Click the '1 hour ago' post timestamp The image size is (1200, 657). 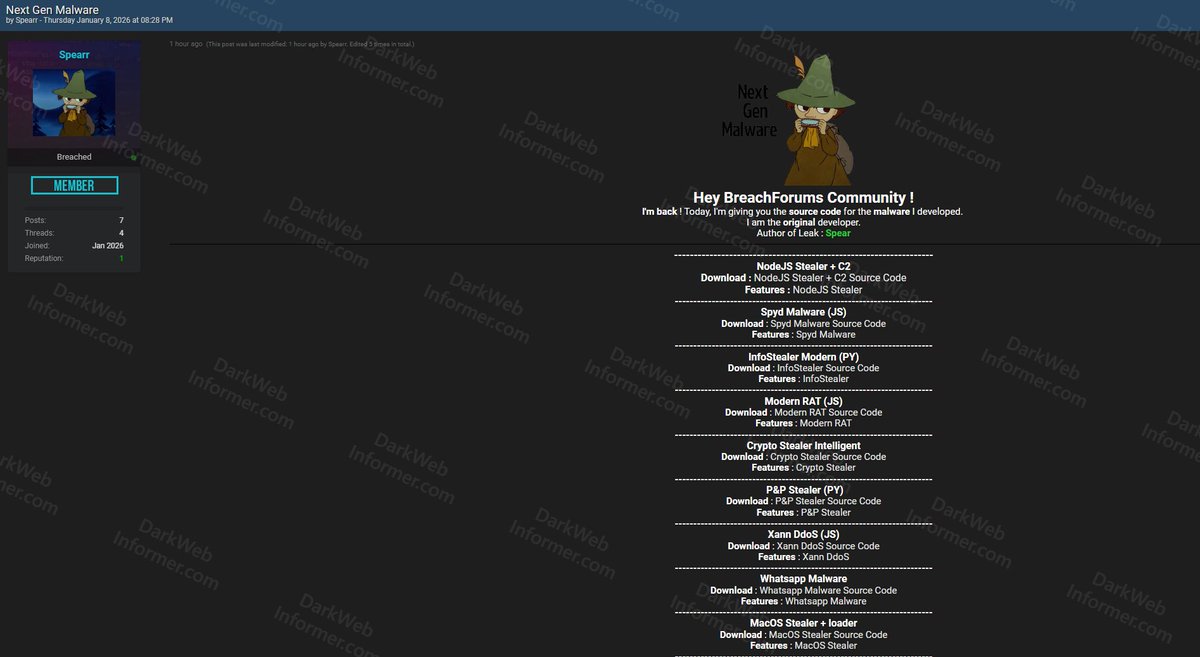point(186,44)
